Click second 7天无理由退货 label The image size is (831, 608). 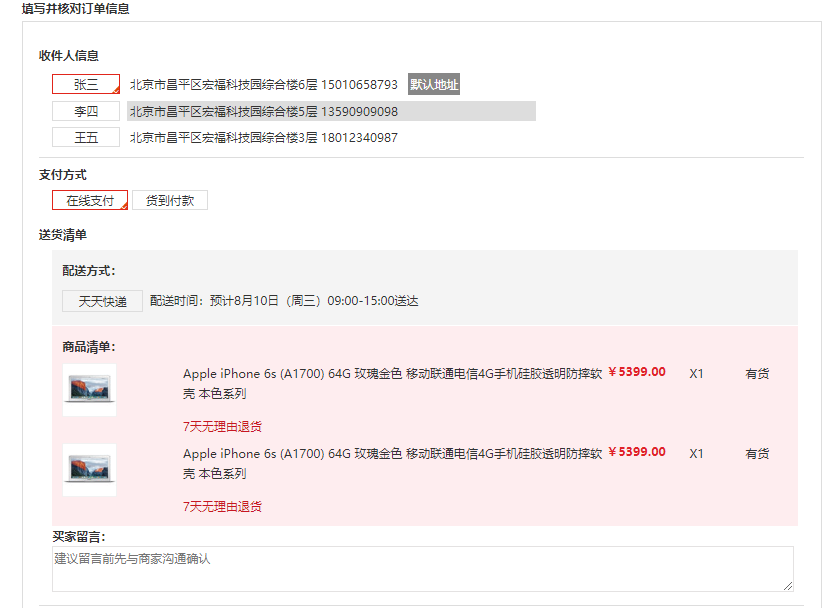click(x=223, y=507)
